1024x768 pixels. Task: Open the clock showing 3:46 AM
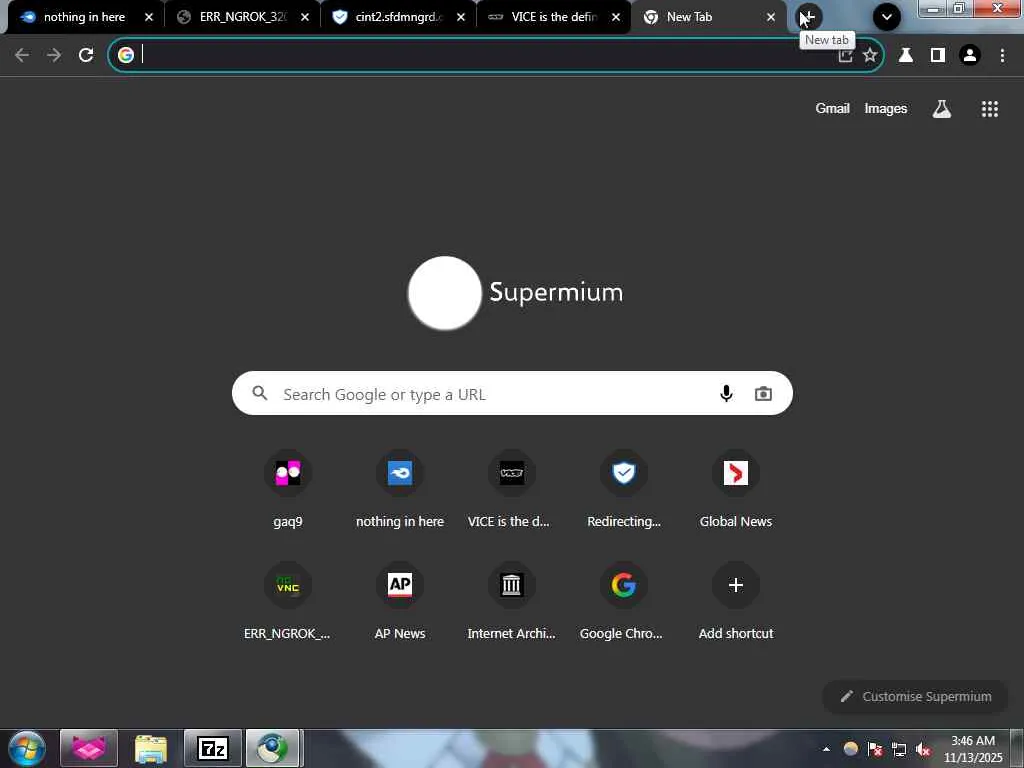(972, 748)
